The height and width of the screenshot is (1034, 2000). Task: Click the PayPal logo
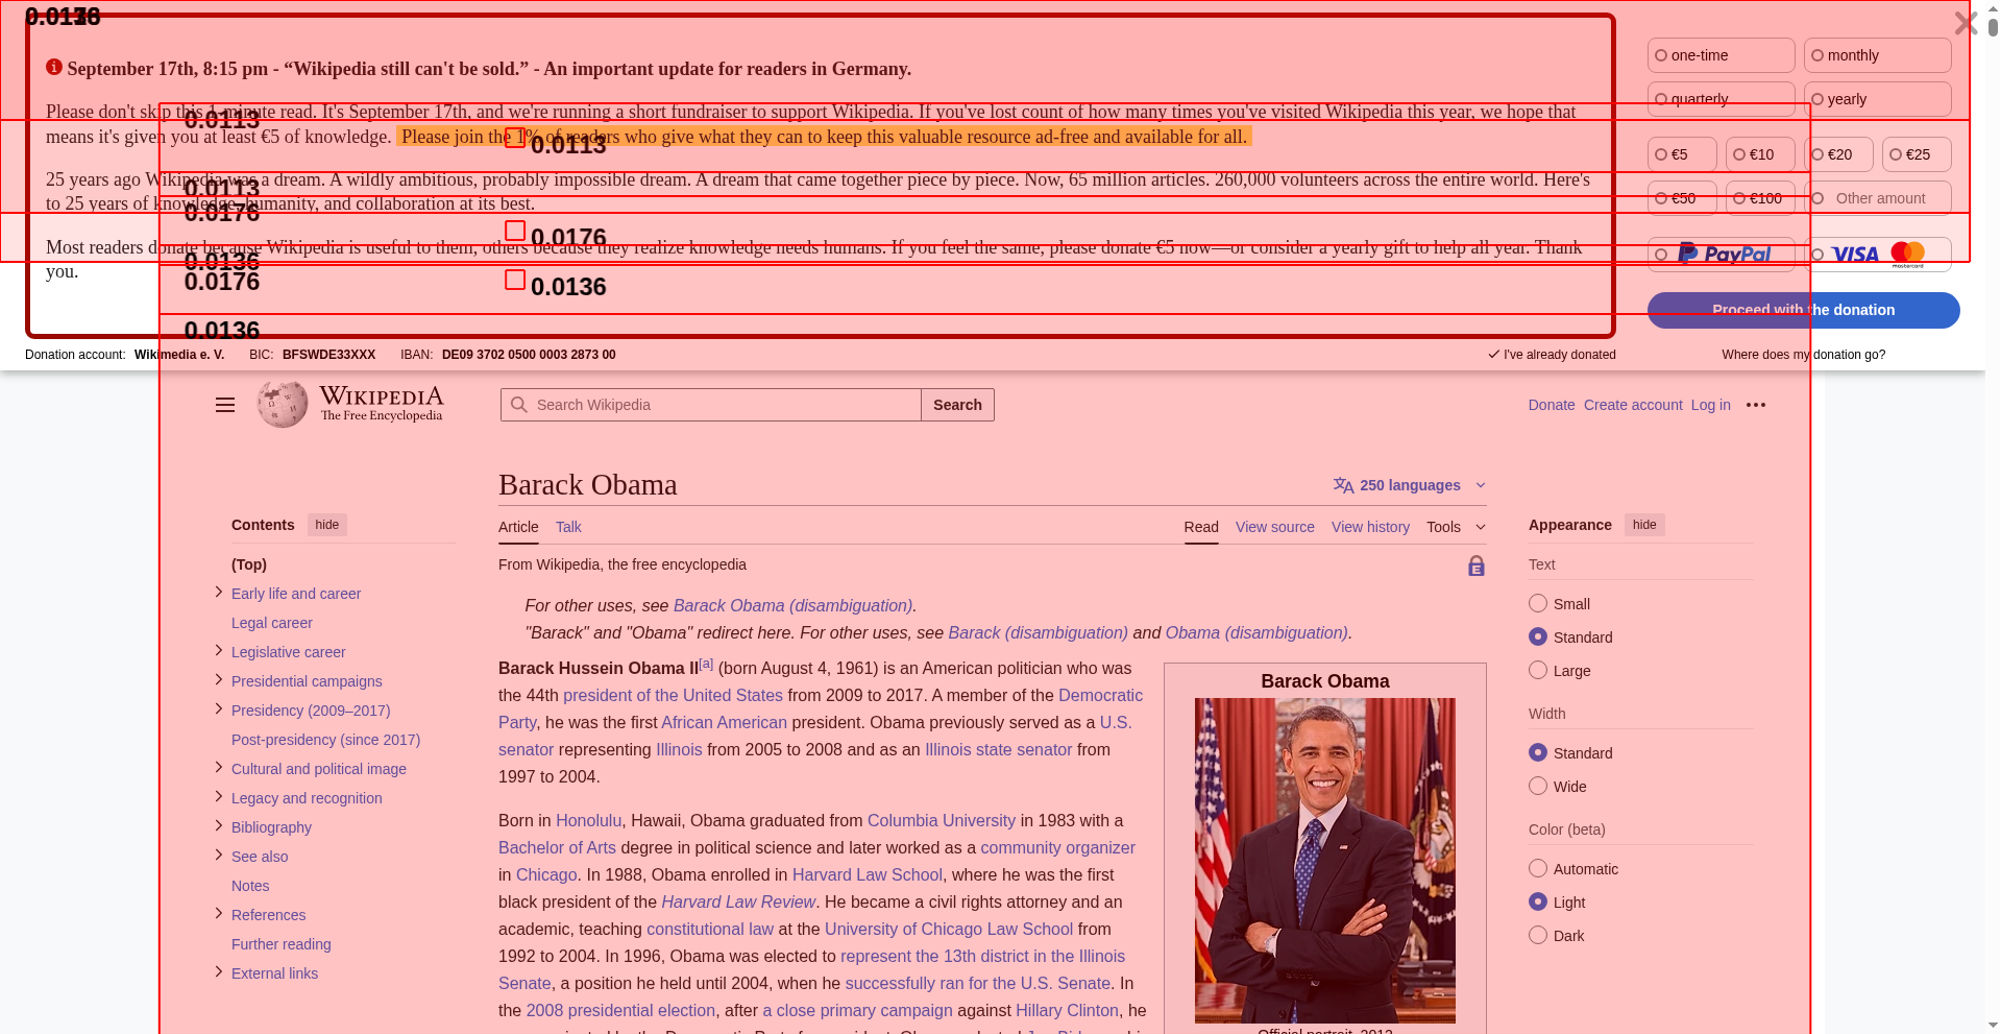(1724, 255)
